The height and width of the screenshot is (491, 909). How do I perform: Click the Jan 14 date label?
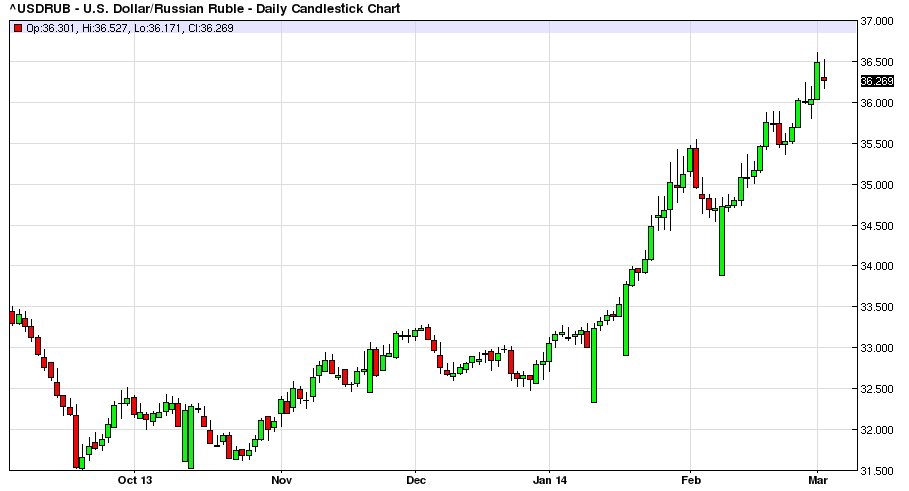point(549,480)
